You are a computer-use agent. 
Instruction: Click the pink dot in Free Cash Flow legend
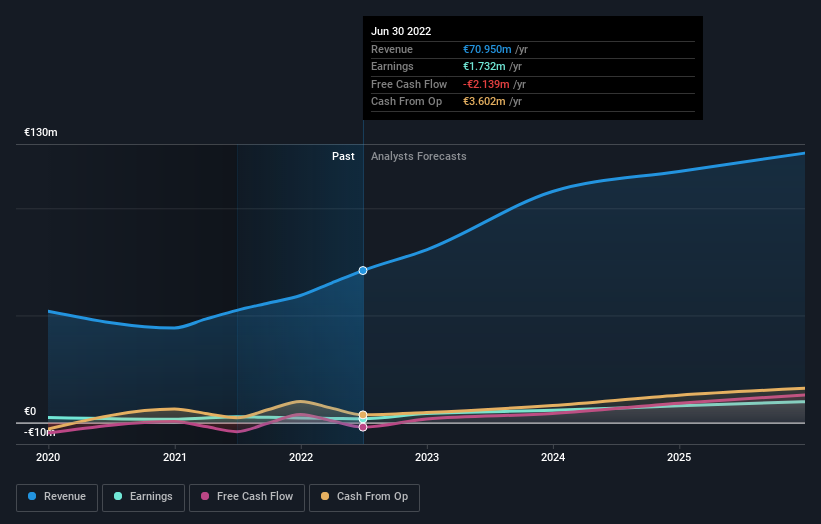pos(205,496)
